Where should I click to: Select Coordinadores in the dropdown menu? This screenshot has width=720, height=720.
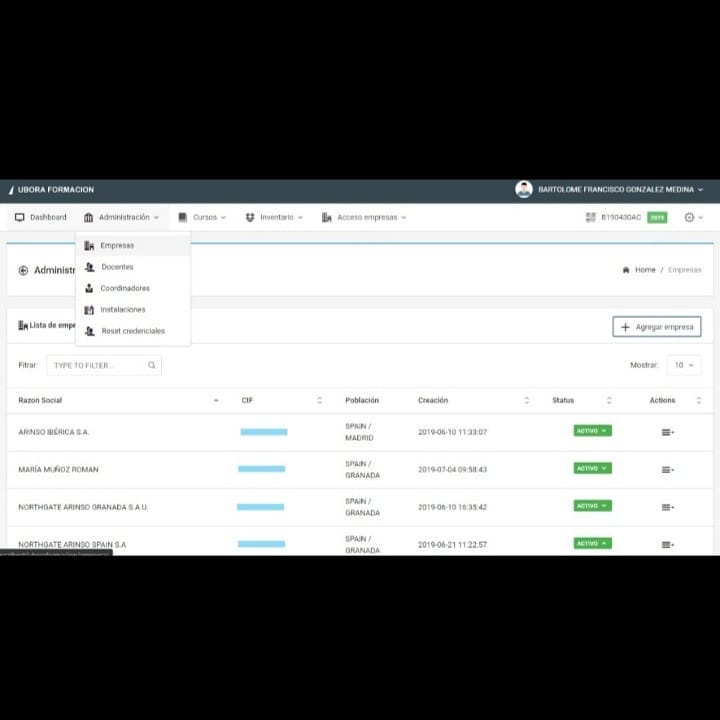133,288
